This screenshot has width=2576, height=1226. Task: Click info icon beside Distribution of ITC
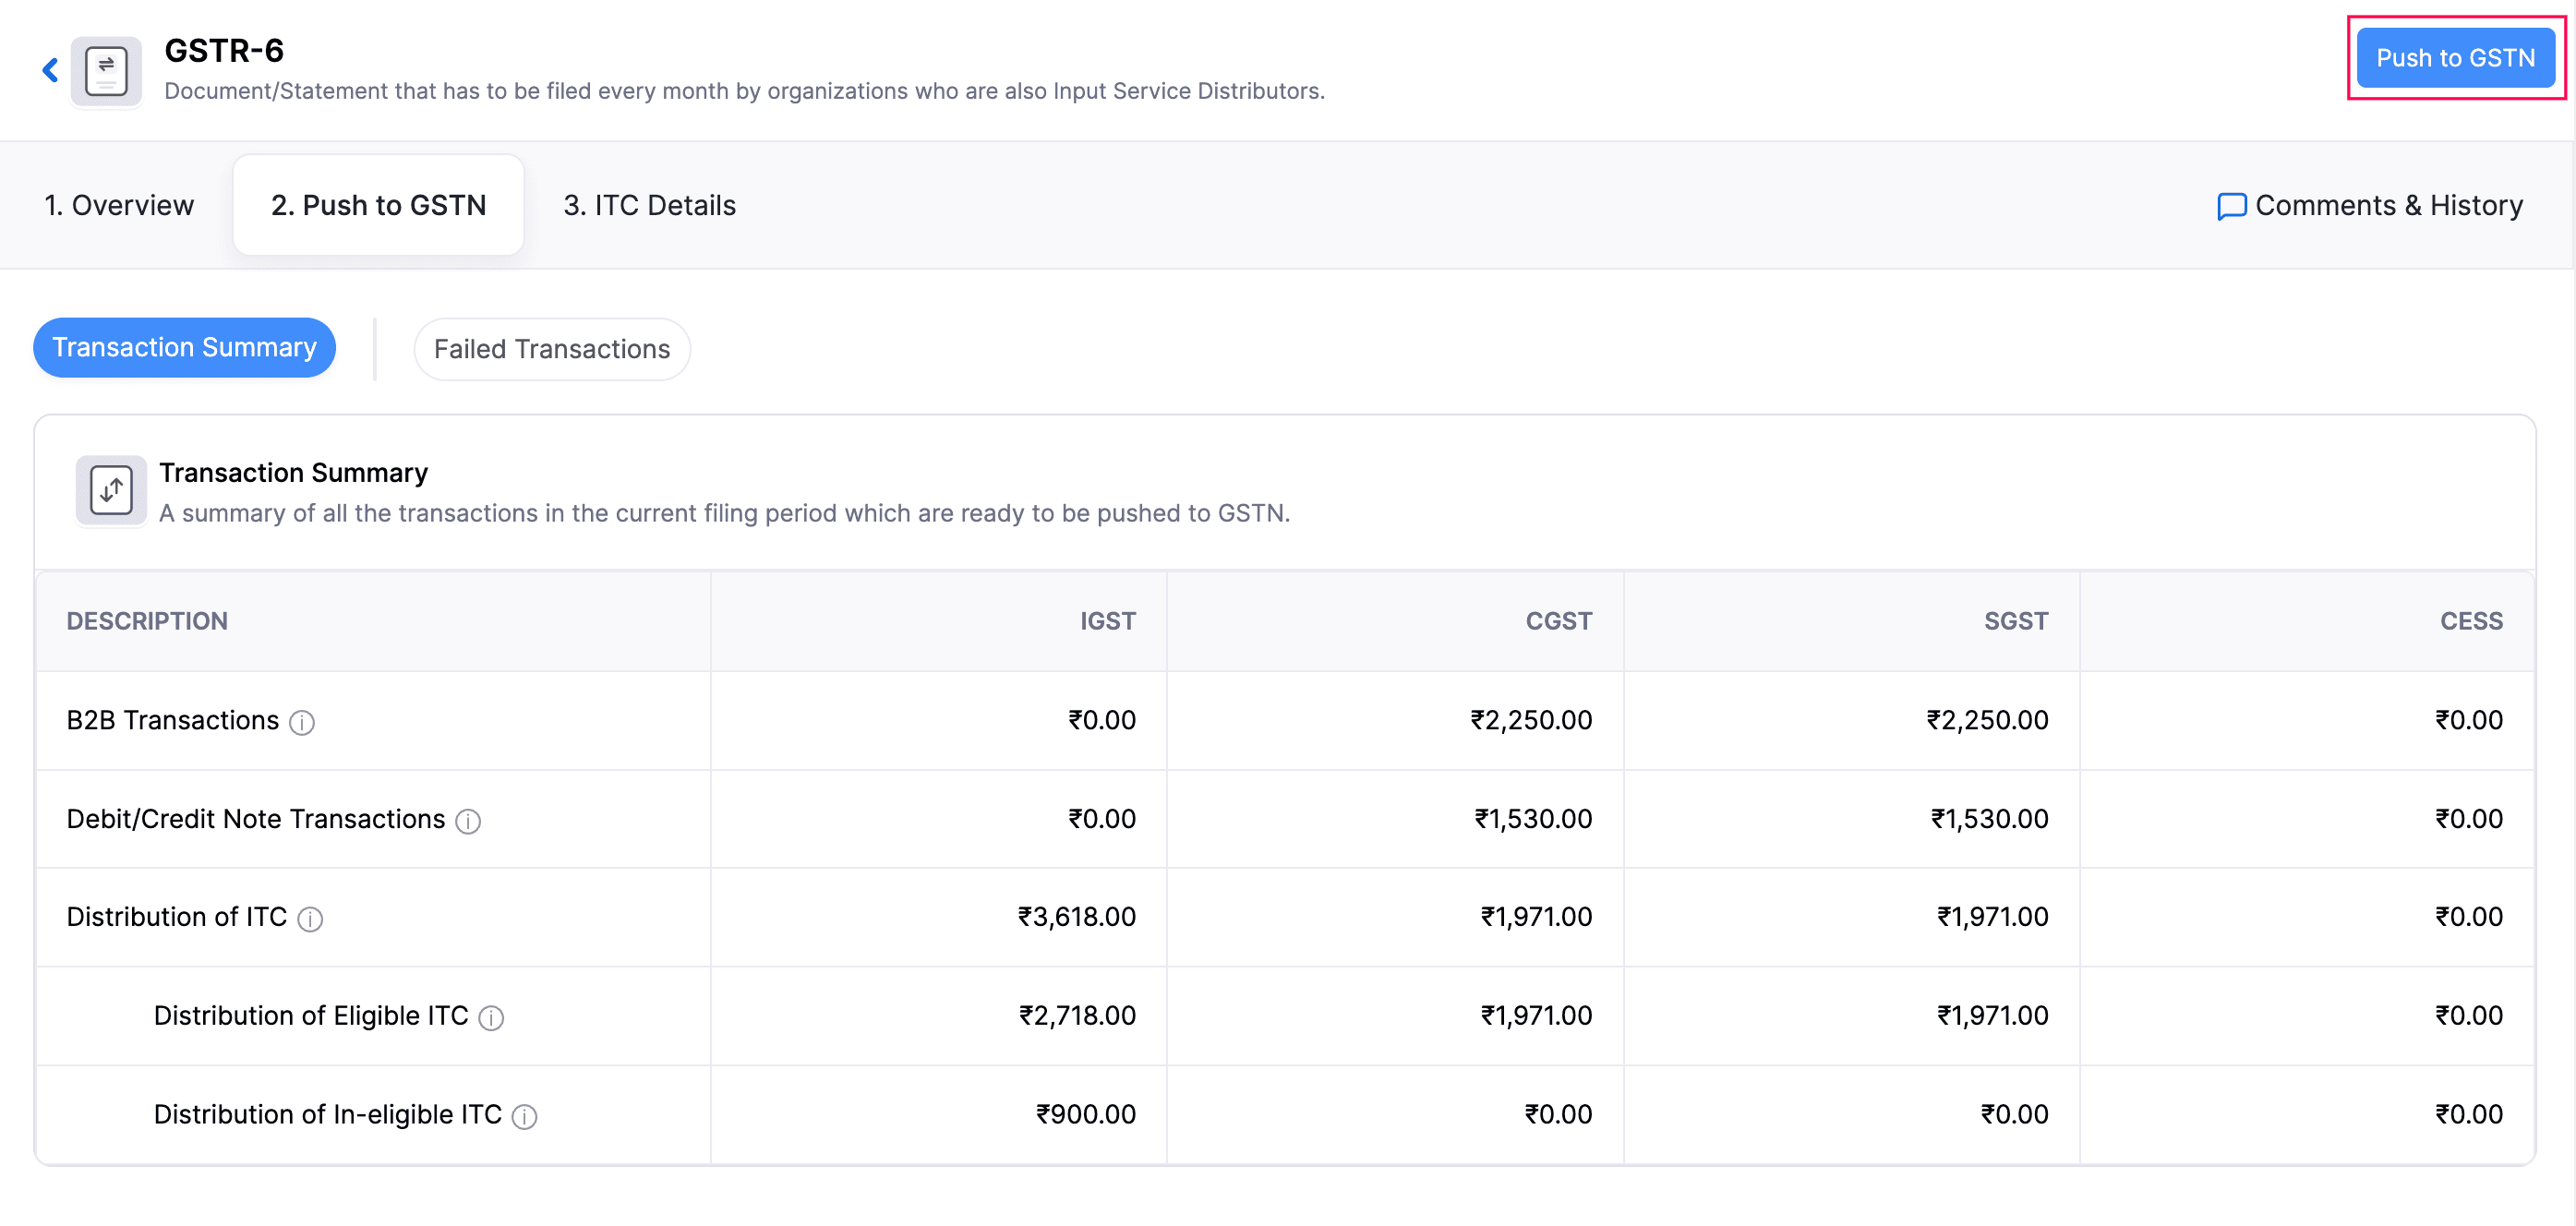tap(310, 919)
